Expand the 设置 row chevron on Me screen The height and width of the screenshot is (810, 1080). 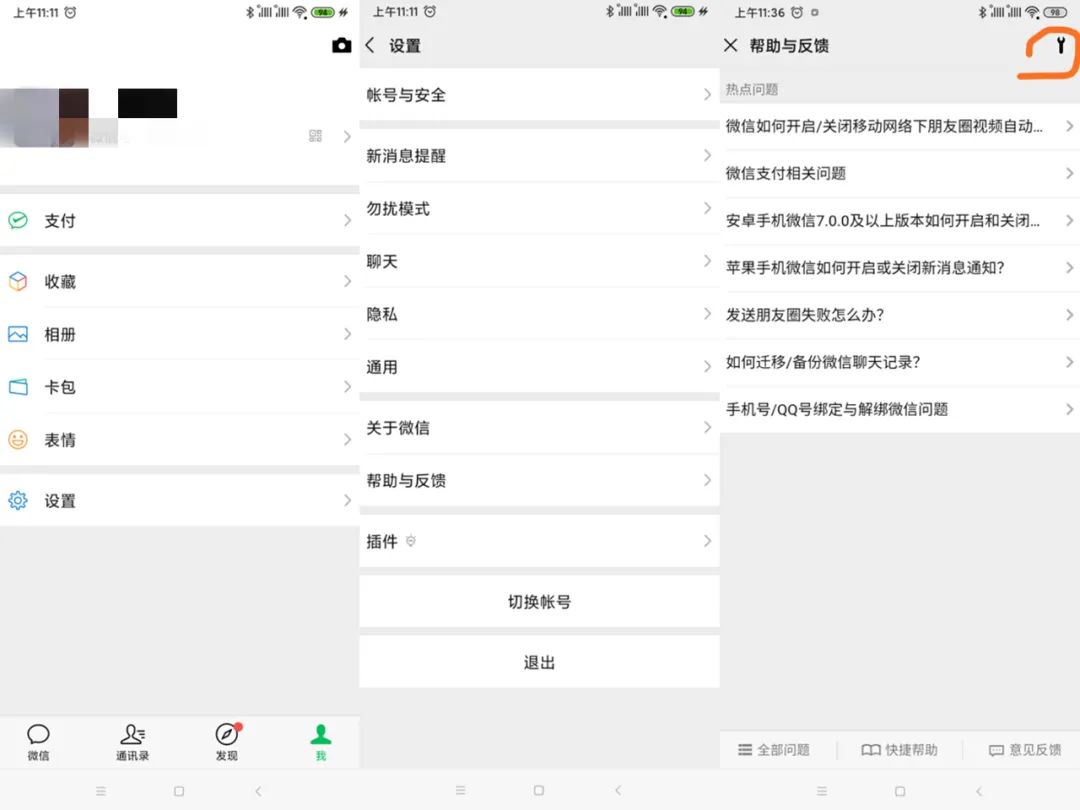pyautogui.click(x=347, y=500)
